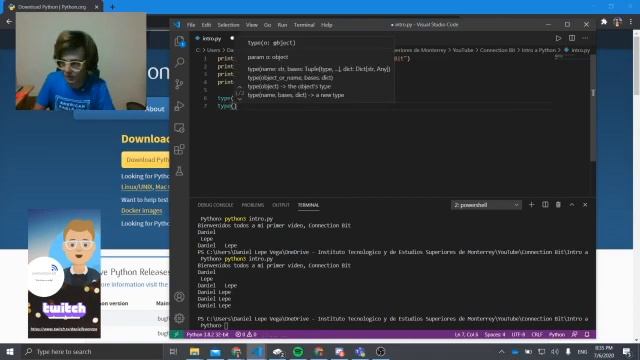Open the Testing flask view
The image size is (640, 360).
pyautogui.click(x=180, y=171)
